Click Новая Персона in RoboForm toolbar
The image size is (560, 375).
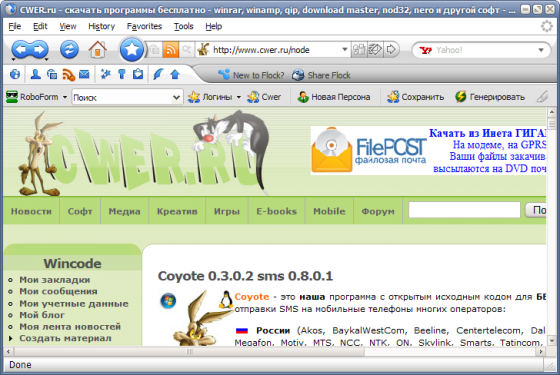click(334, 97)
